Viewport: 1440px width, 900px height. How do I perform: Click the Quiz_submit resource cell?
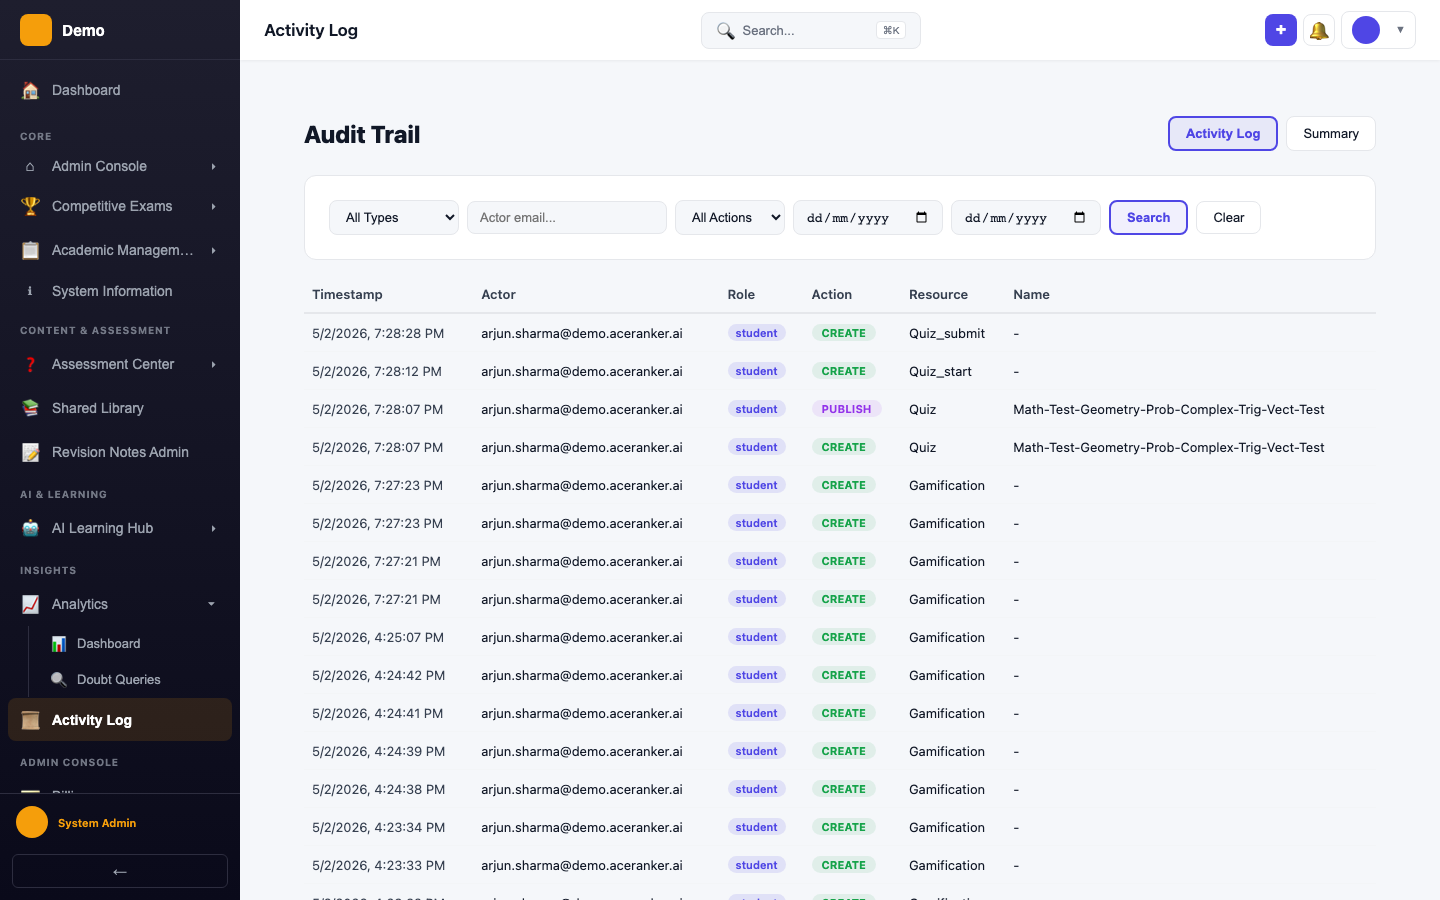point(947,333)
